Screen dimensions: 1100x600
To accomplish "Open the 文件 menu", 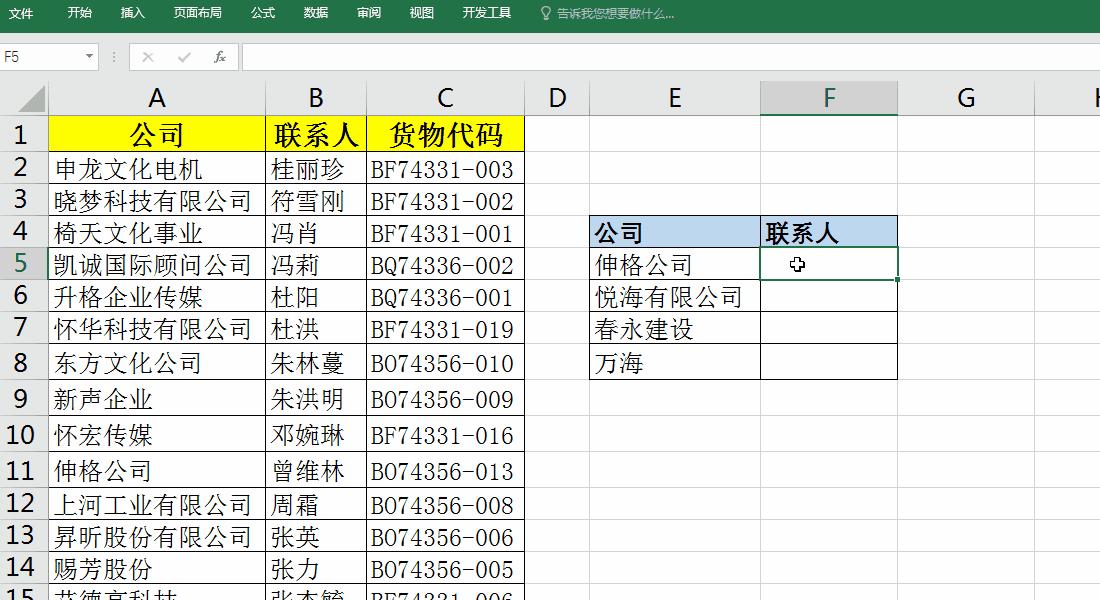I will coord(22,14).
